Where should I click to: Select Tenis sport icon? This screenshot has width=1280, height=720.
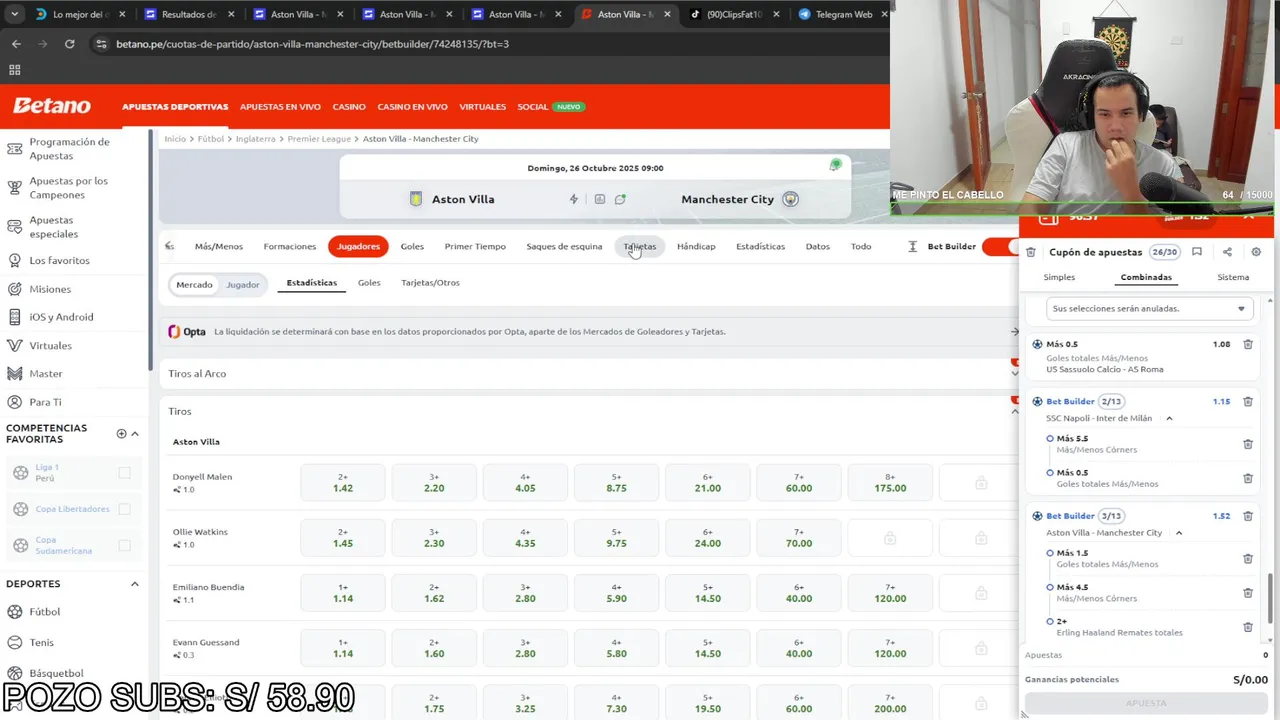(x=14, y=643)
